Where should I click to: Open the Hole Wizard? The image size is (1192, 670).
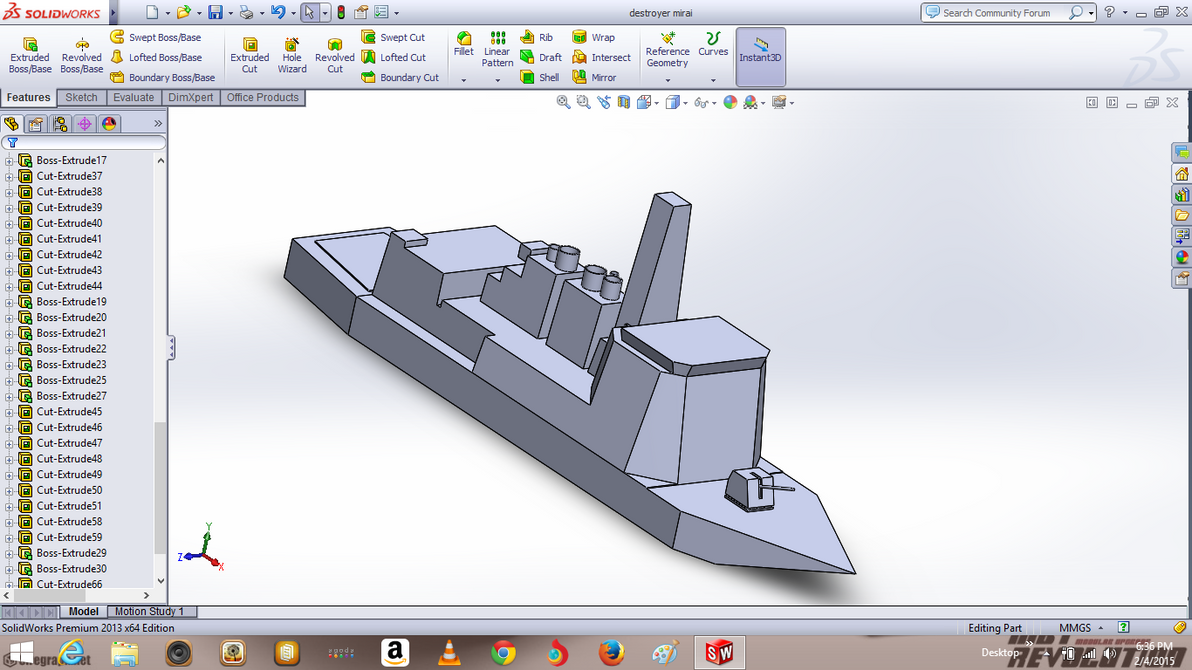(292, 56)
